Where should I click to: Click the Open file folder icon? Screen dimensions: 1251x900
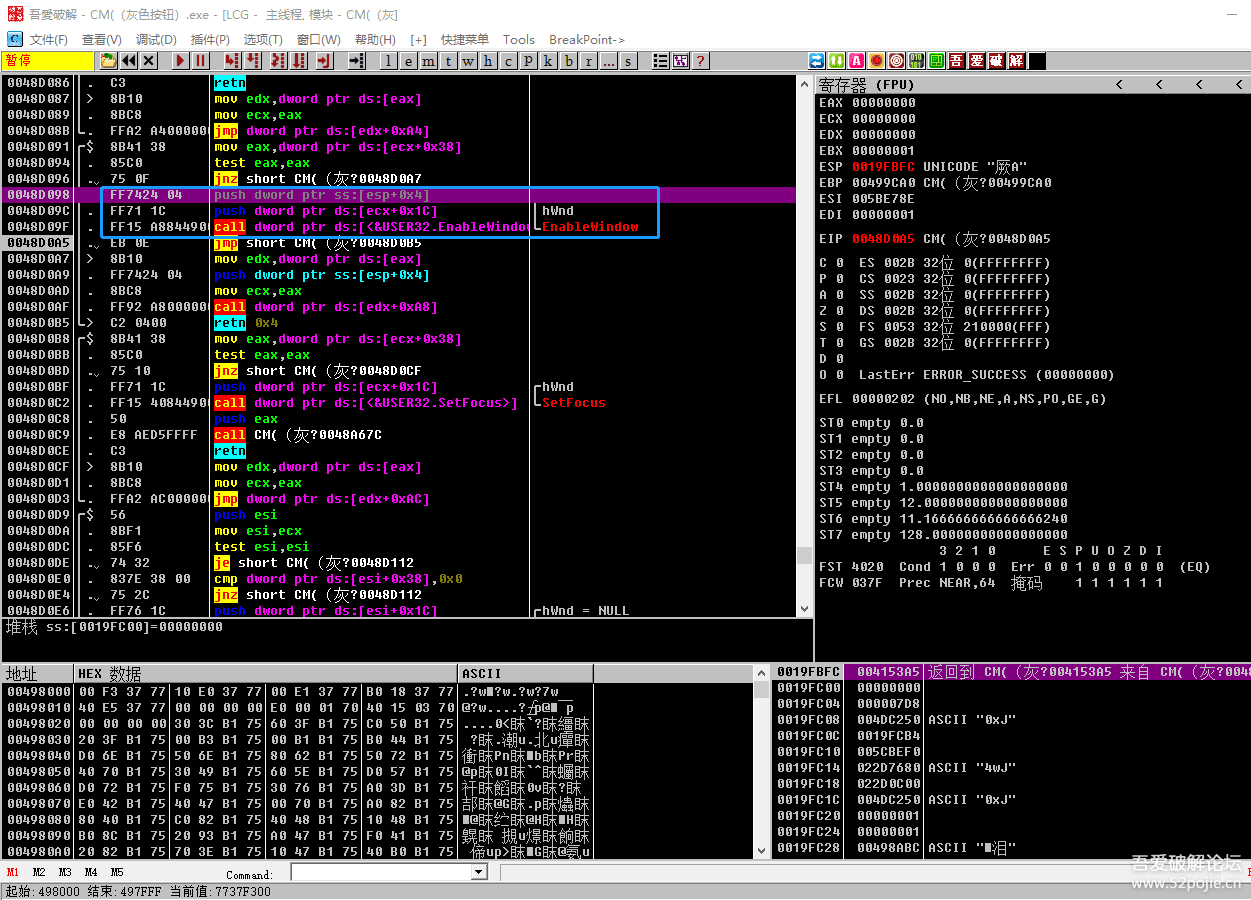coord(108,61)
